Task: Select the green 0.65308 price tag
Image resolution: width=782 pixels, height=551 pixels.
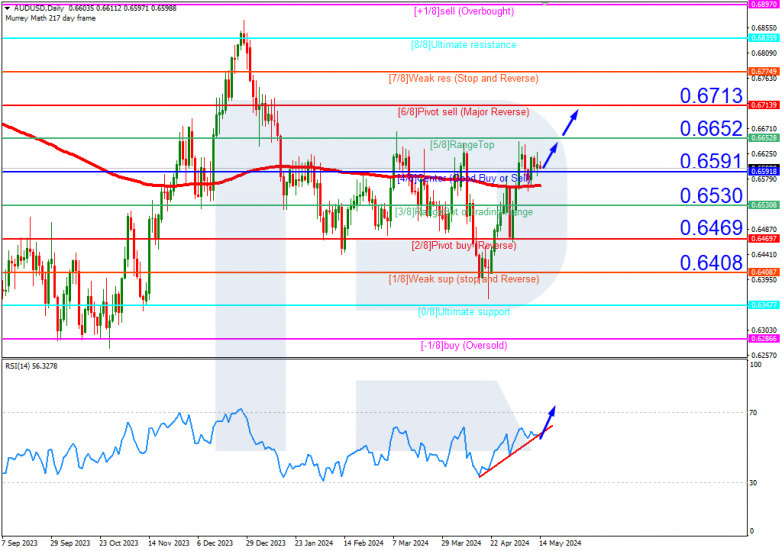Action: pyautogui.click(x=764, y=205)
